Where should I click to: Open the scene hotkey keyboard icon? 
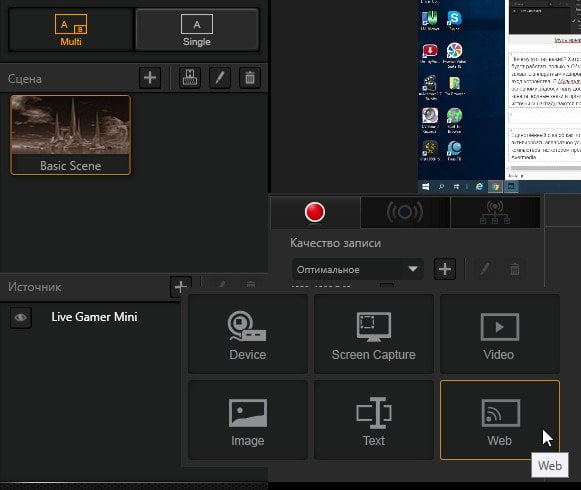point(190,78)
